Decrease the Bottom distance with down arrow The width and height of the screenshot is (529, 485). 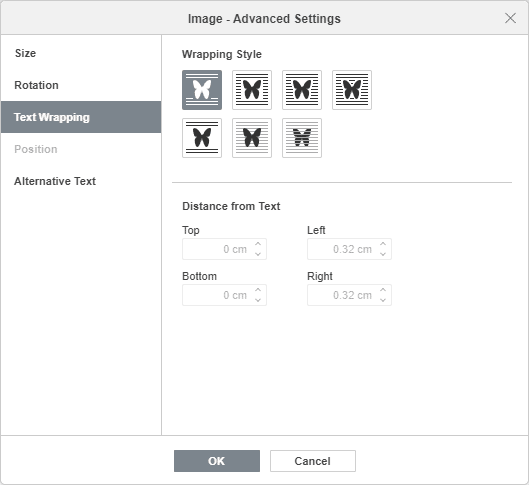pos(258,300)
